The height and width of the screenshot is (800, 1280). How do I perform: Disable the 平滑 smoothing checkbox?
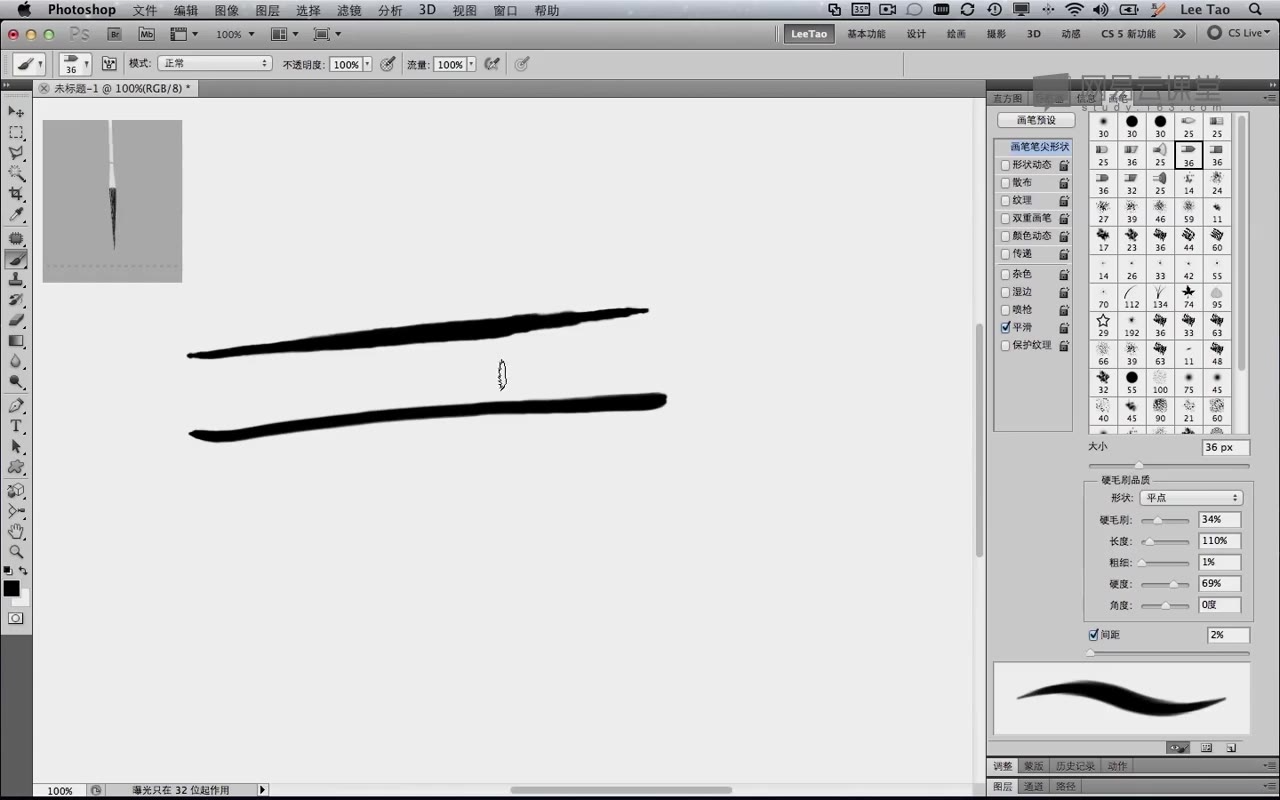(x=1006, y=327)
